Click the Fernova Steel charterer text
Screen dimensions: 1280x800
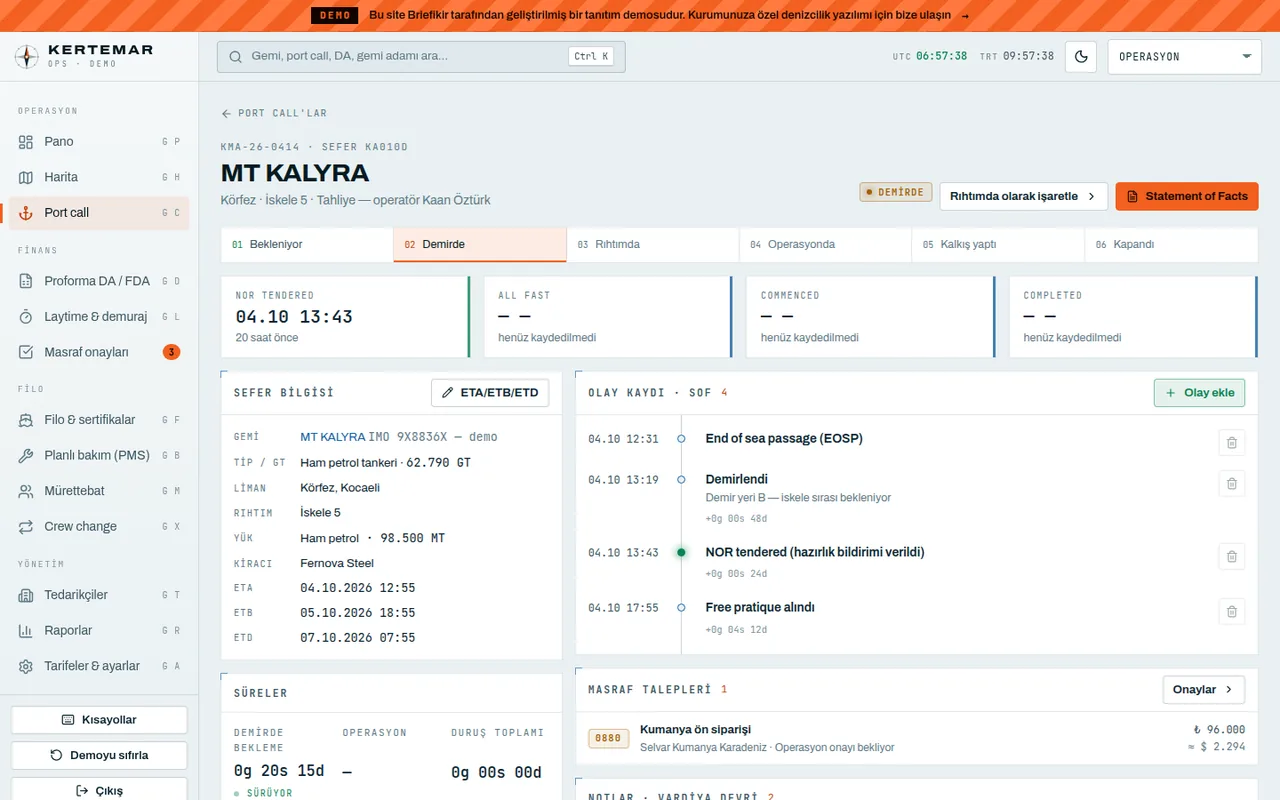(337, 563)
